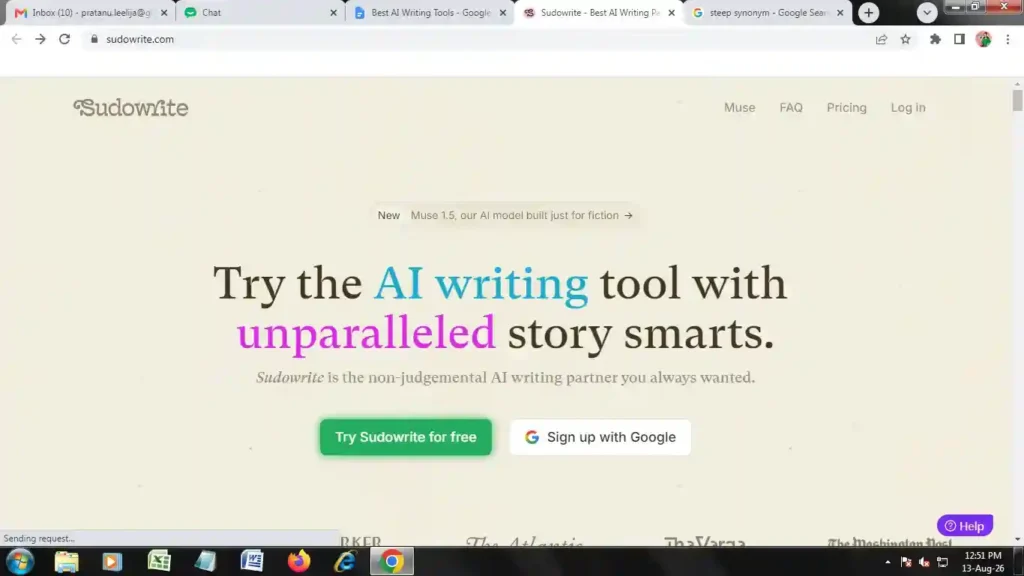Close the Chat tab
1024x576 pixels.
click(333, 12)
